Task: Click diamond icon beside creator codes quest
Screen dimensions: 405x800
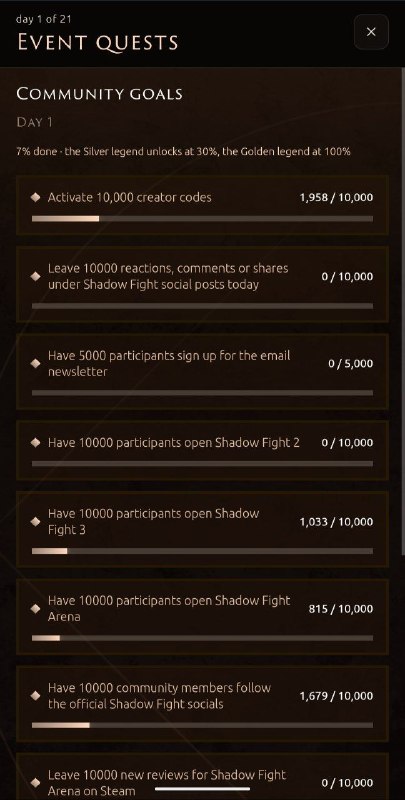Action: (35, 197)
